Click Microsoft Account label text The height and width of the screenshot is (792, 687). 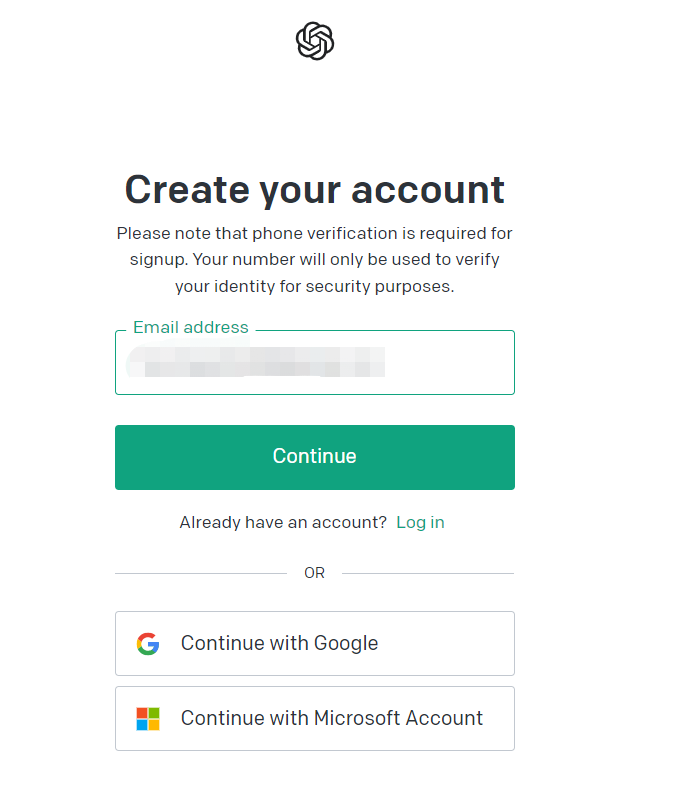click(x=399, y=718)
